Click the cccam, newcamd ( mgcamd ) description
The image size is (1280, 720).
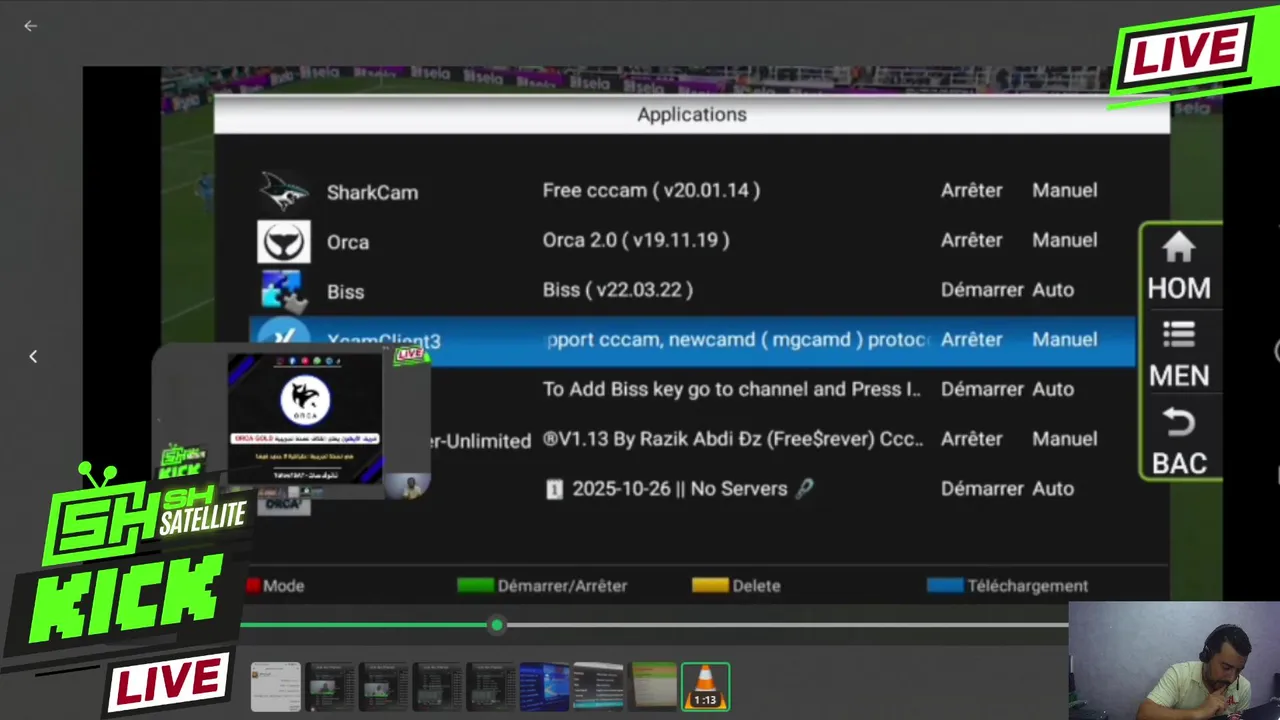[x=738, y=340]
